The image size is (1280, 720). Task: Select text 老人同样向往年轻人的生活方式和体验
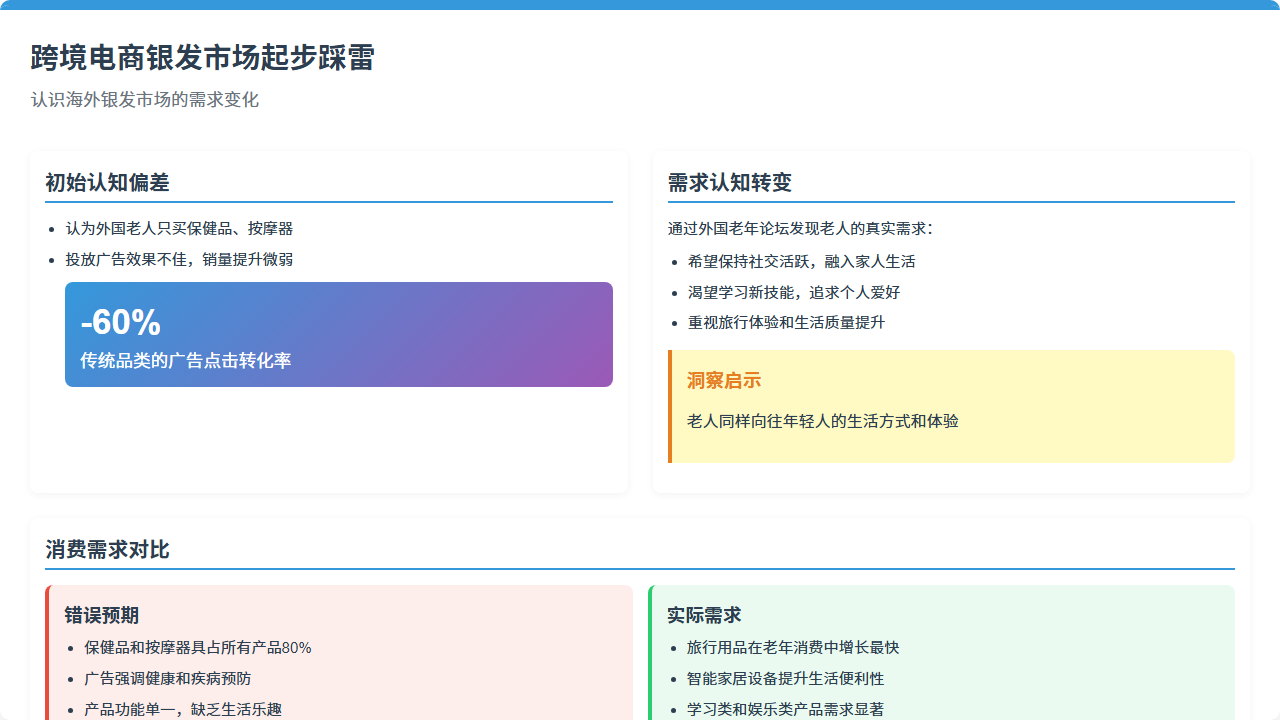[x=823, y=421]
